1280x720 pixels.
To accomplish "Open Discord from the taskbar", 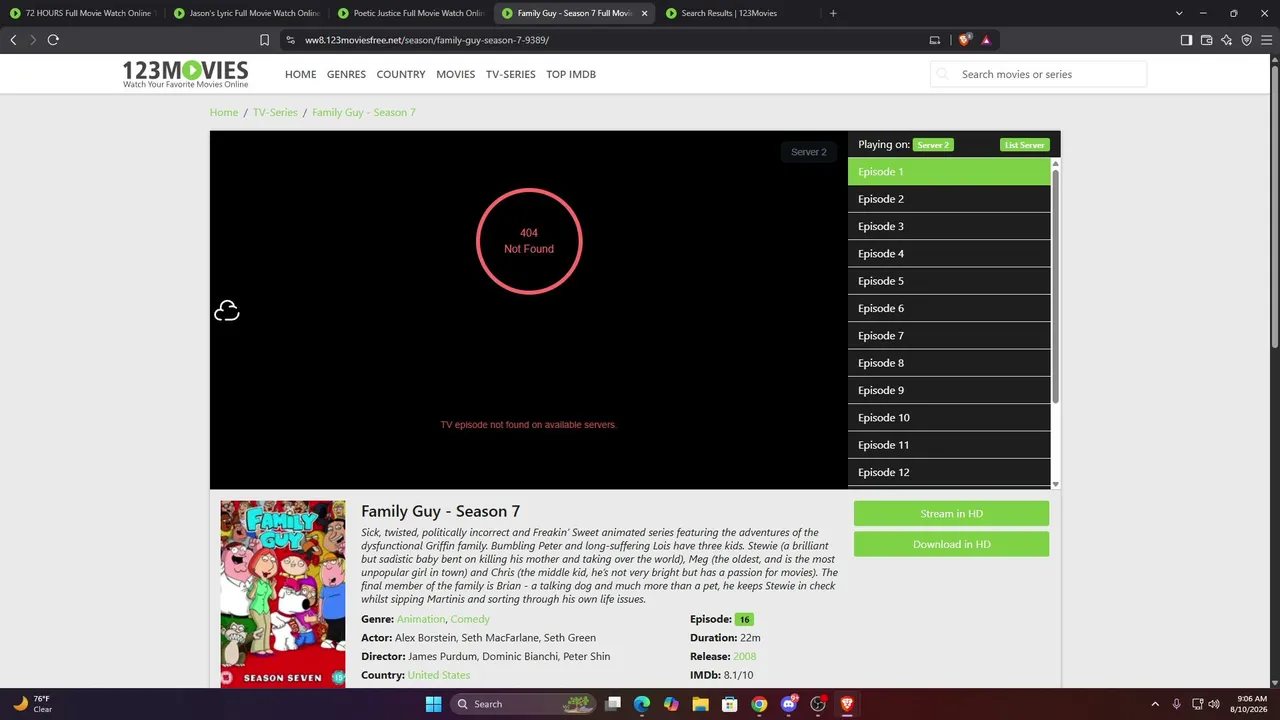I will [789, 704].
